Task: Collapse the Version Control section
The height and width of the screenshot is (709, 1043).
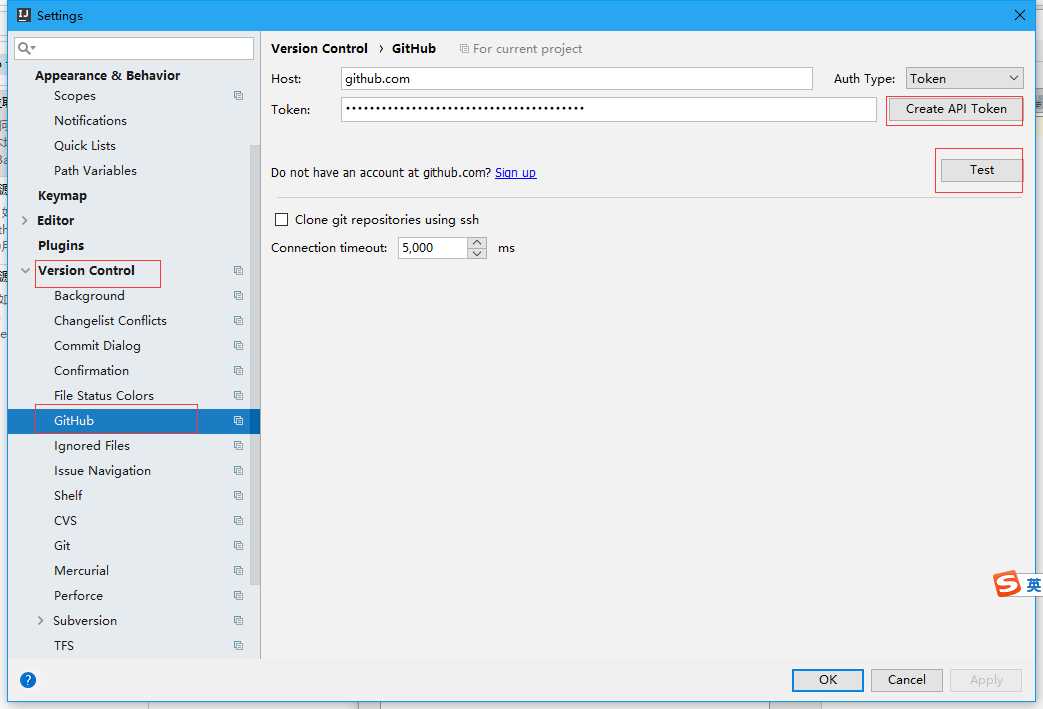Action: [25, 271]
